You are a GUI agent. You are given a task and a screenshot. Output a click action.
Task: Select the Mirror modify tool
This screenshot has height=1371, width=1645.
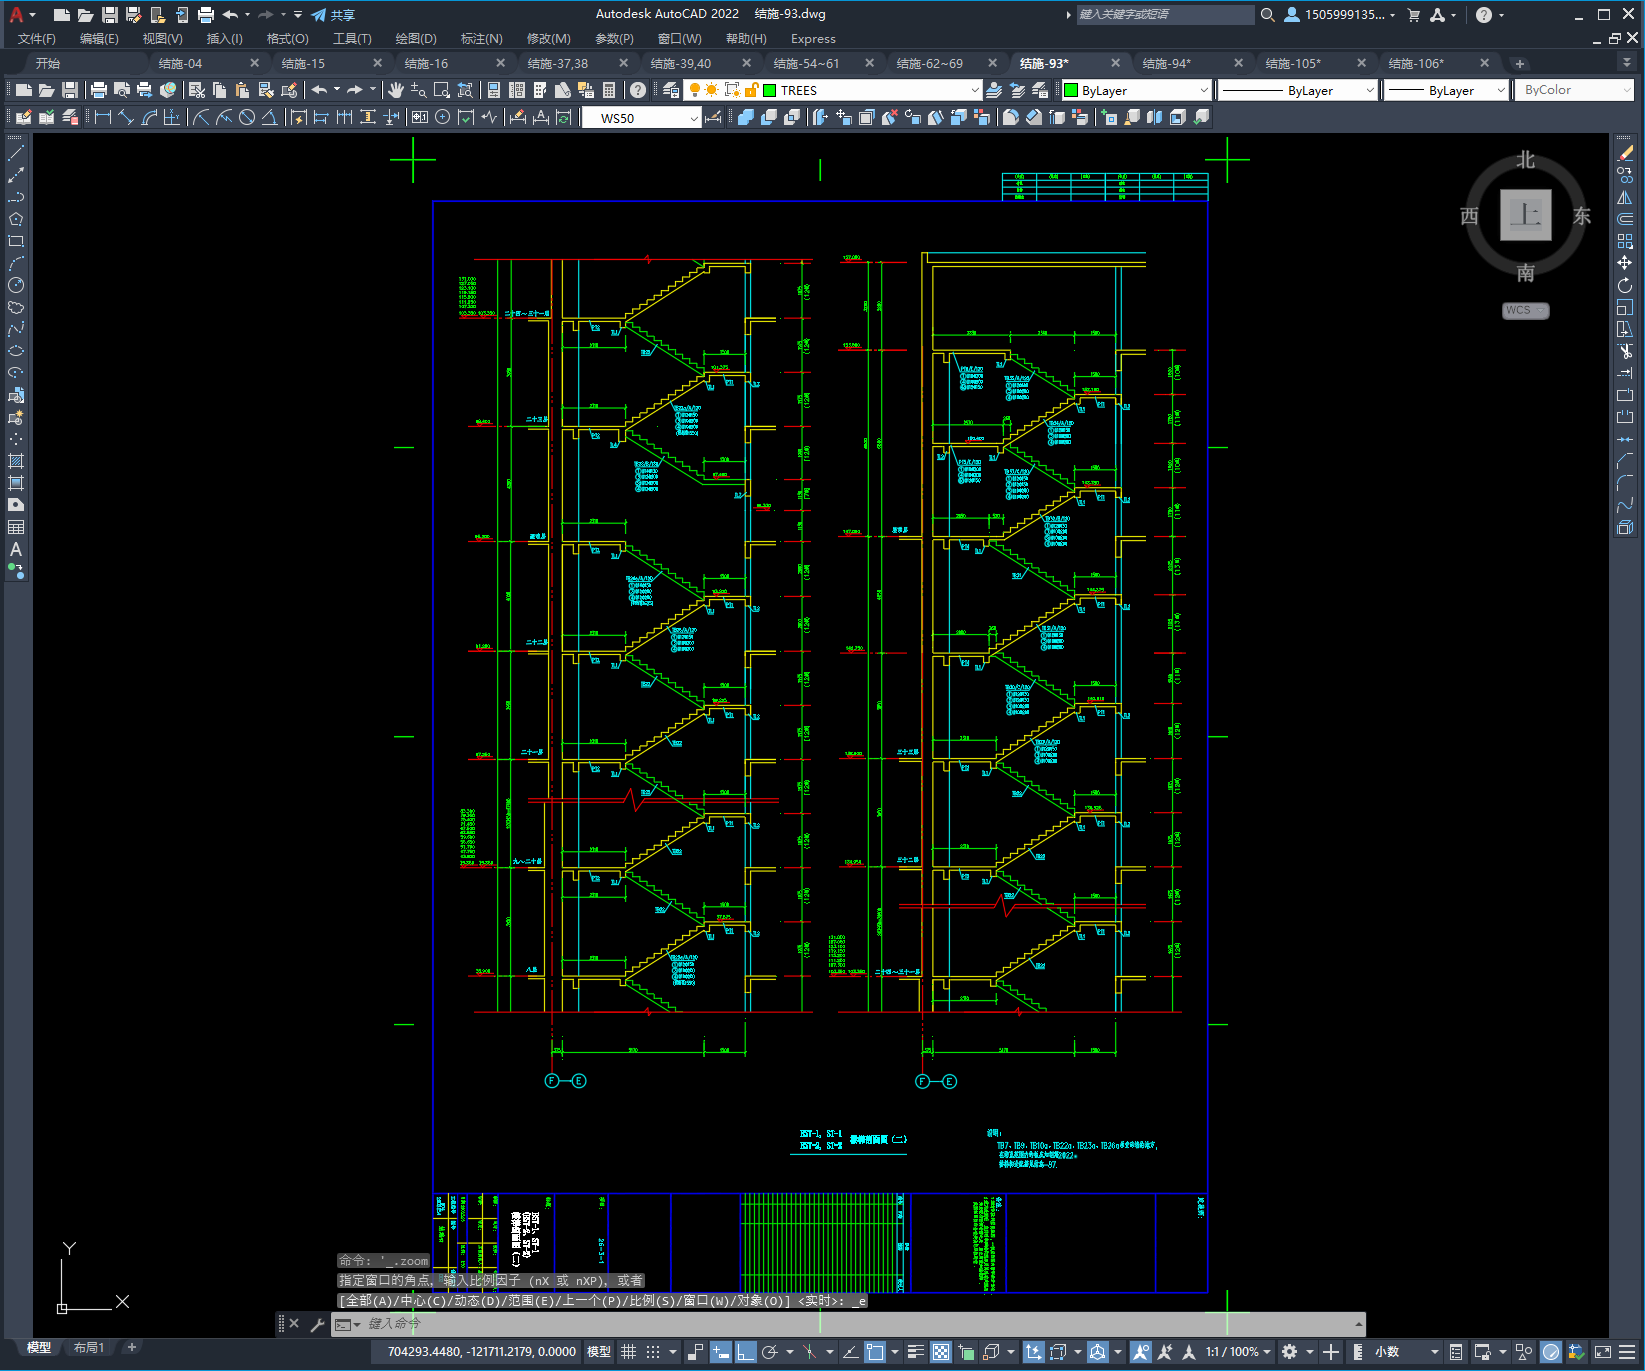(x=1625, y=197)
